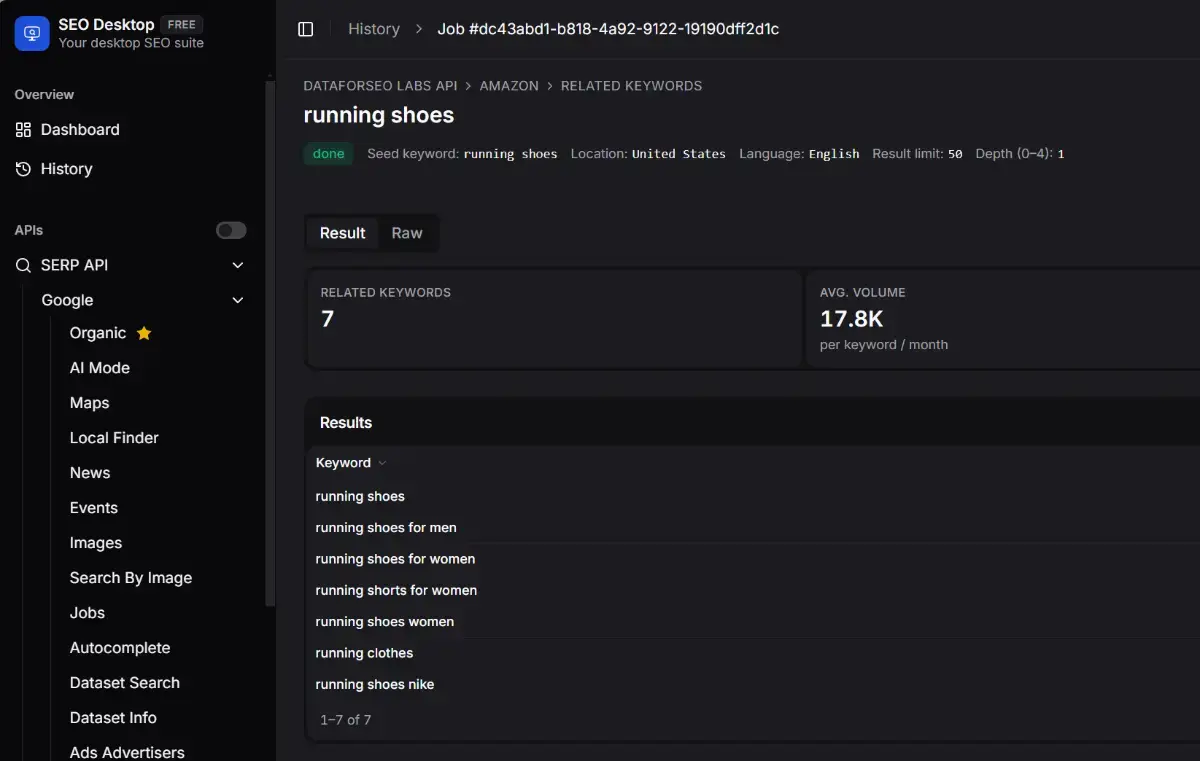Select Dataset Search in the sidebar

coord(124,682)
